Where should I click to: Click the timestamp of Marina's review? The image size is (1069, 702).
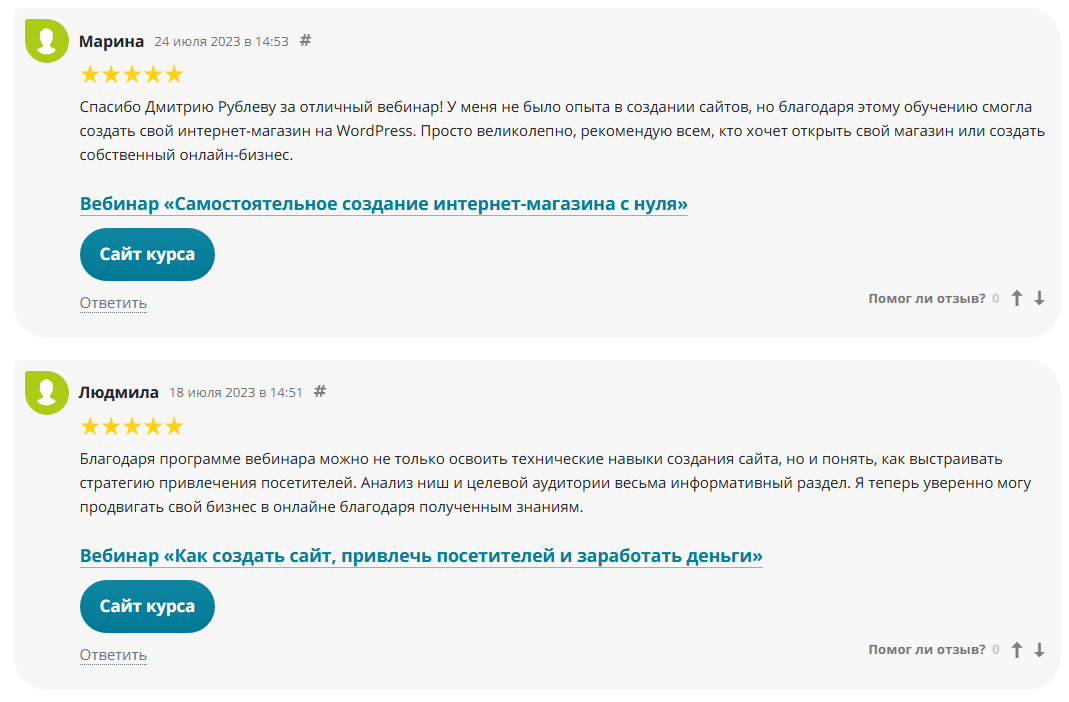pyautogui.click(x=222, y=41)
